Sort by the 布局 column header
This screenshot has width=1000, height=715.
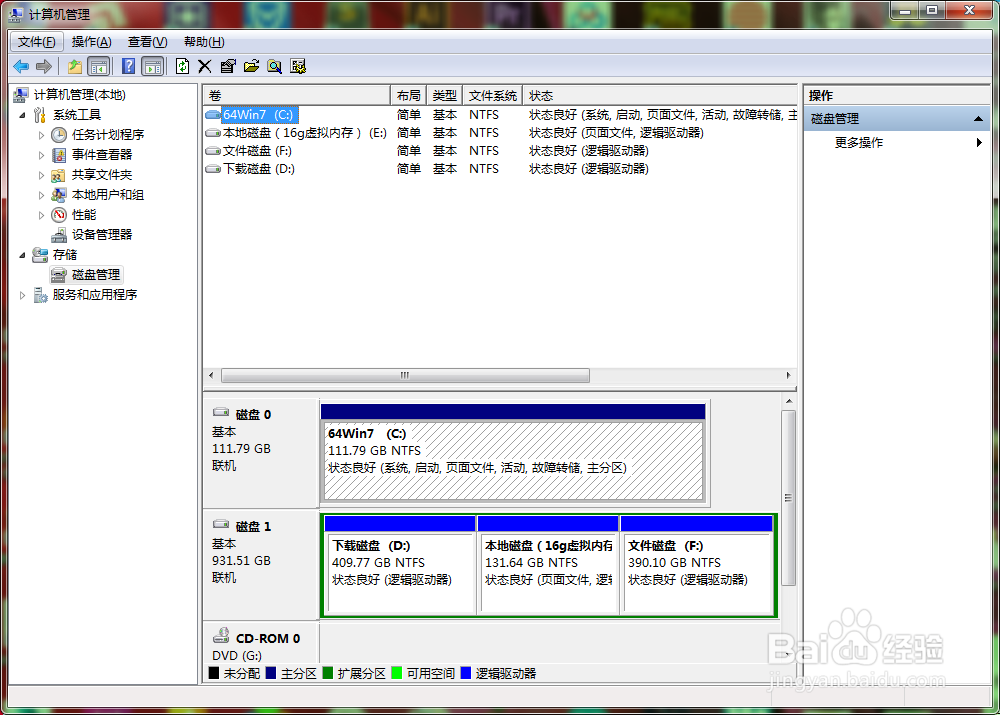(x=408, y=96)
